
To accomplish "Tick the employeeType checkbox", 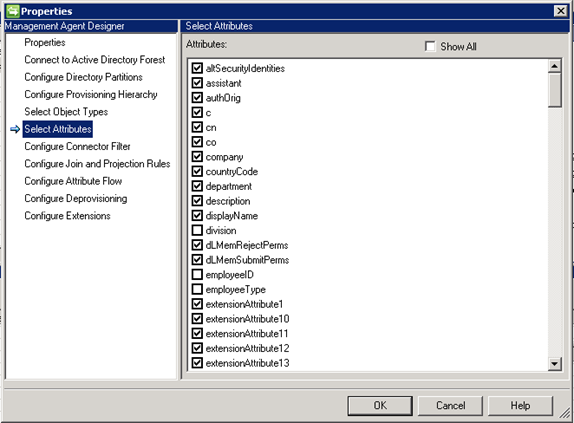I will tap(197, 289).
